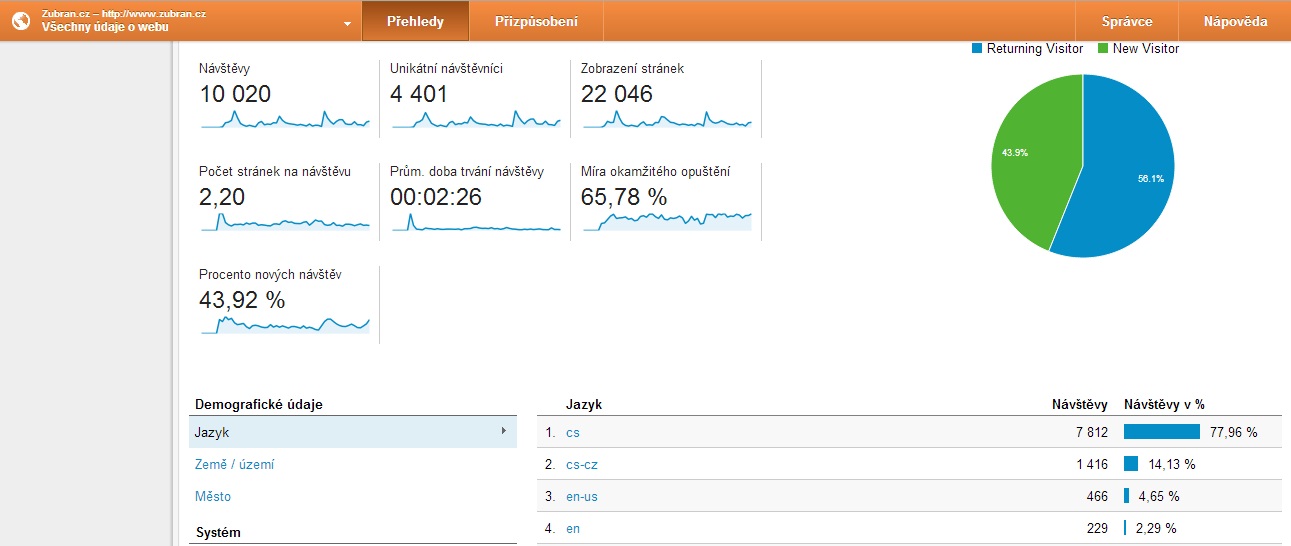The height and width of the screenshot is (546, 1291).
Task: Click the green New Visitor legend swatch
Action: 1103,48
